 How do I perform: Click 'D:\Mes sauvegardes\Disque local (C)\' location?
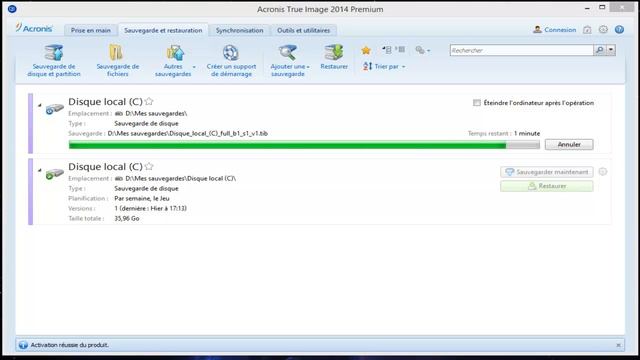click(x=180, y=178)
